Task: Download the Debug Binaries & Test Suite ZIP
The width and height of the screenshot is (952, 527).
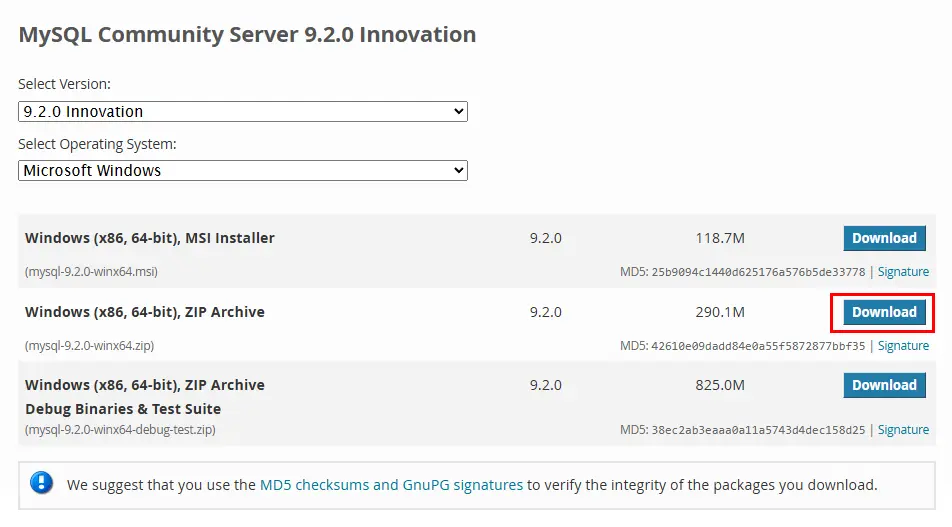Action: pos(884,385)
